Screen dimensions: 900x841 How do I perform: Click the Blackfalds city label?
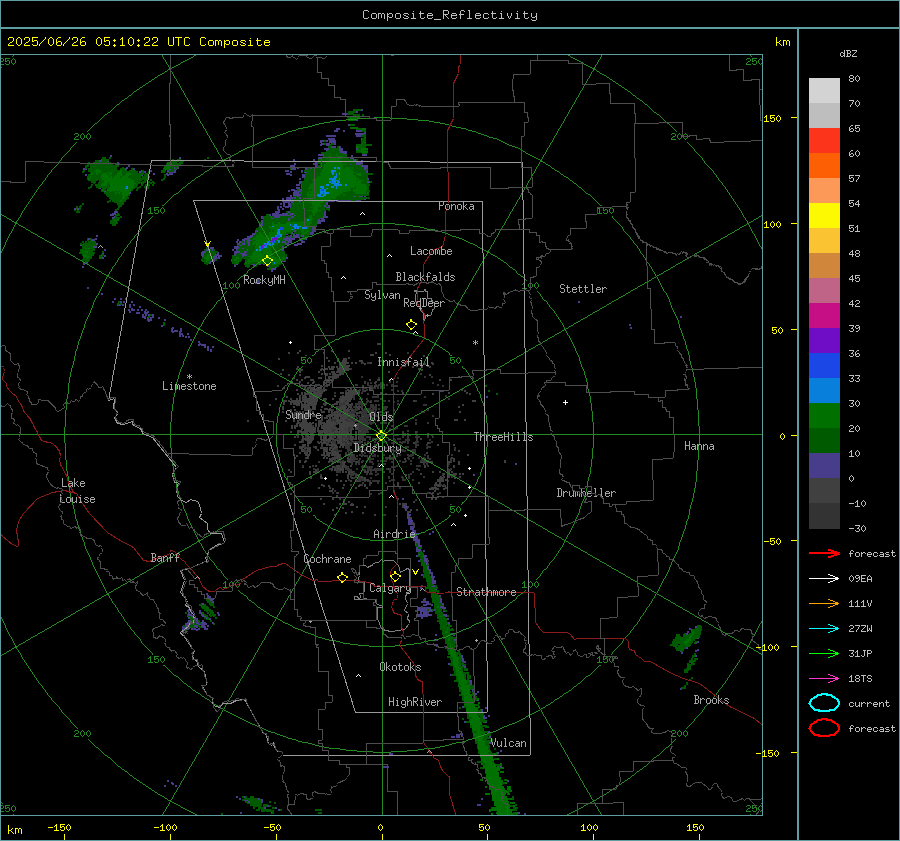(425, 277)
